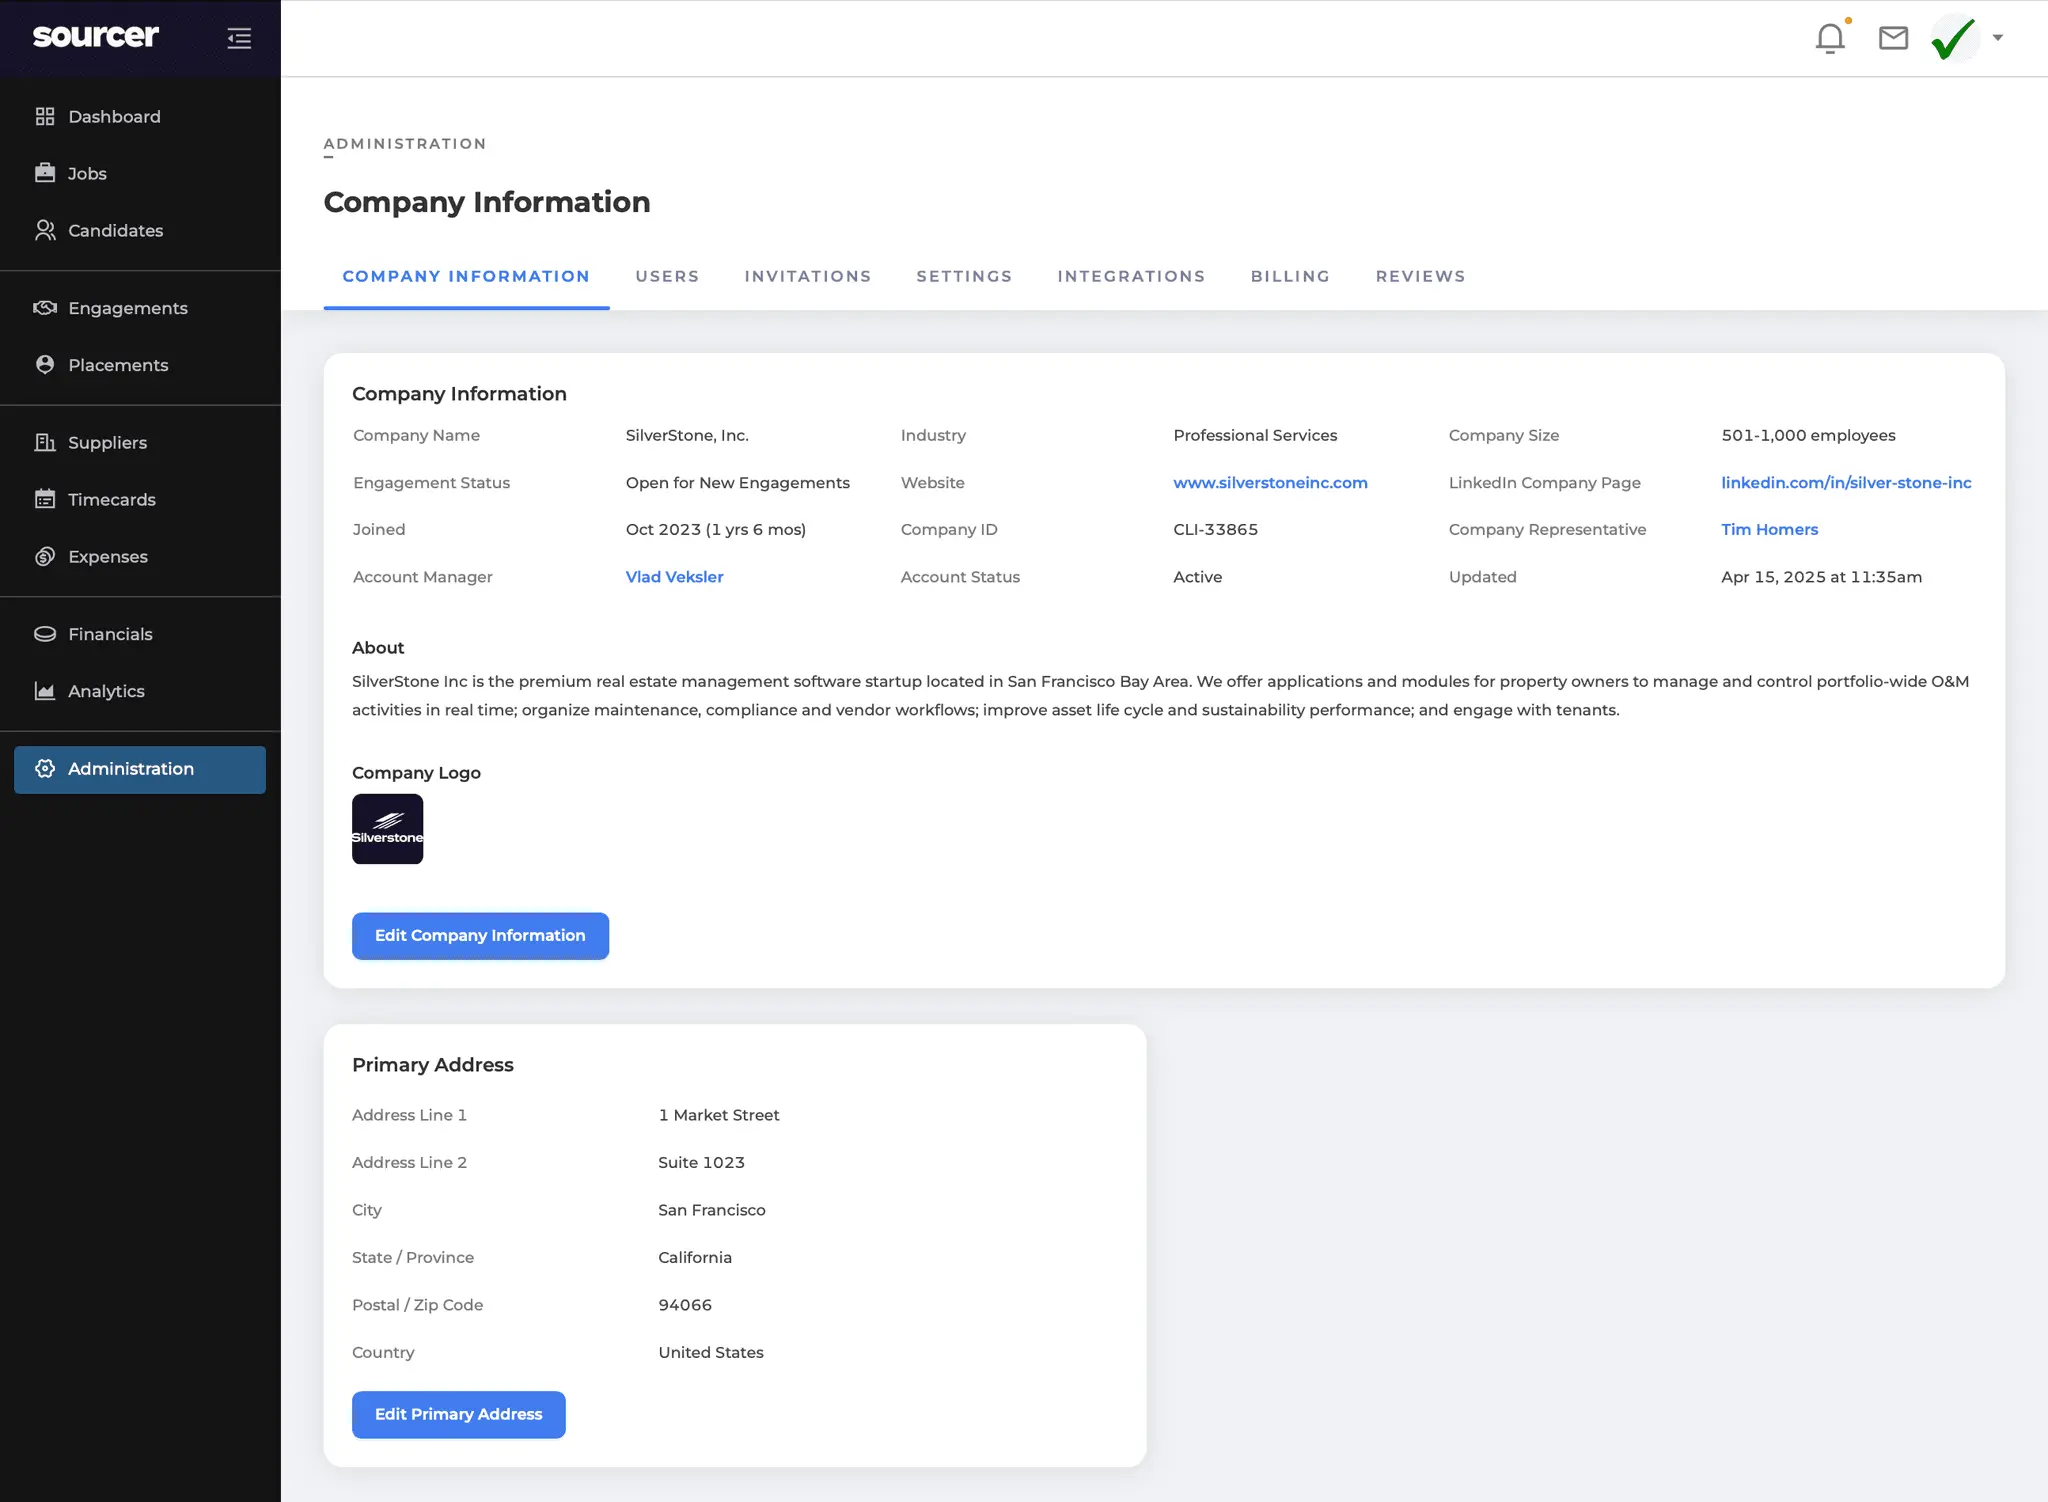Viewport: 2048px width, 1502px height.
Task: Click Edit Primary Address button
Action: click(x=458, y=1414)
